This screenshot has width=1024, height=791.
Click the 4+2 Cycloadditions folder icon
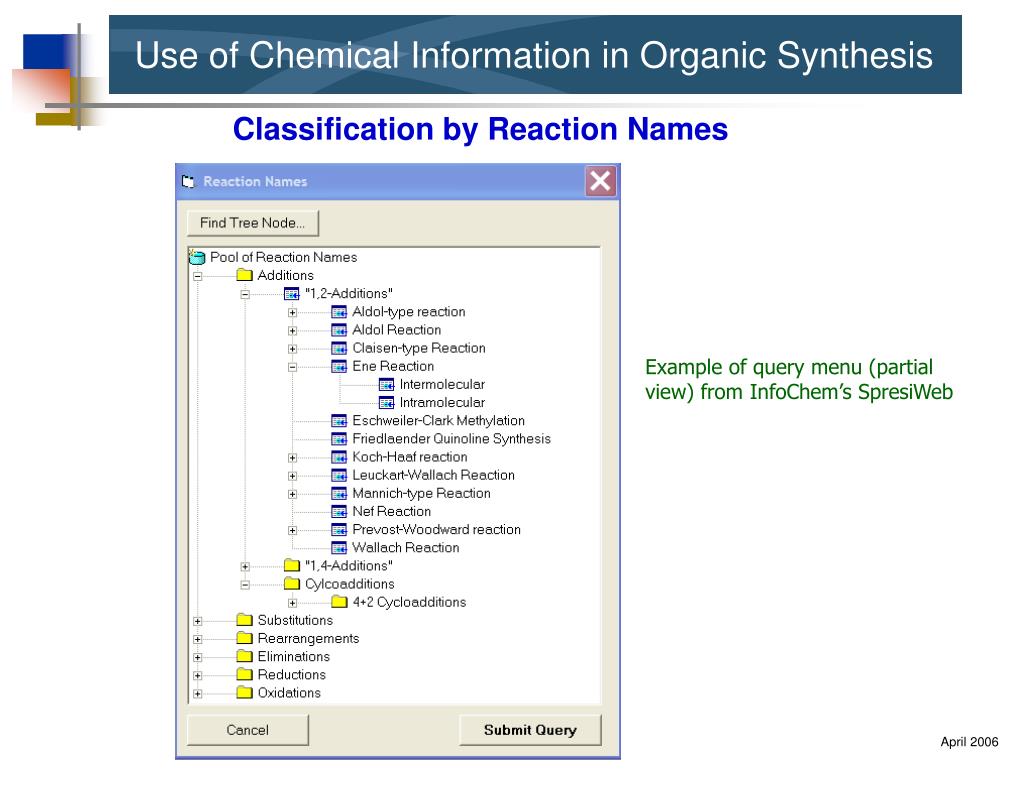[339, 602]
